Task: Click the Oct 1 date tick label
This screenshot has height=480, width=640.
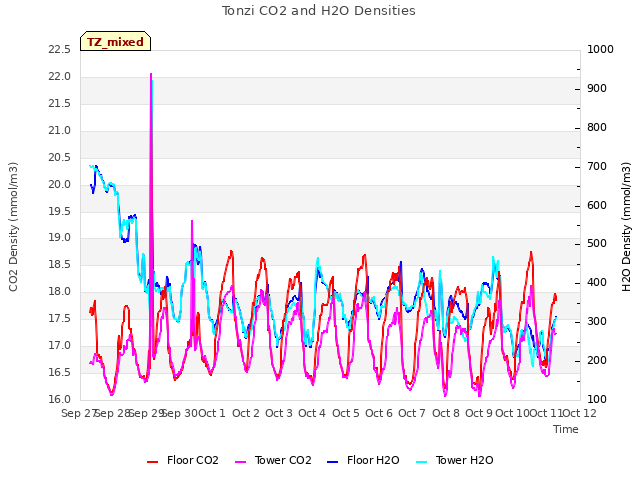Action: click(212, 413)
